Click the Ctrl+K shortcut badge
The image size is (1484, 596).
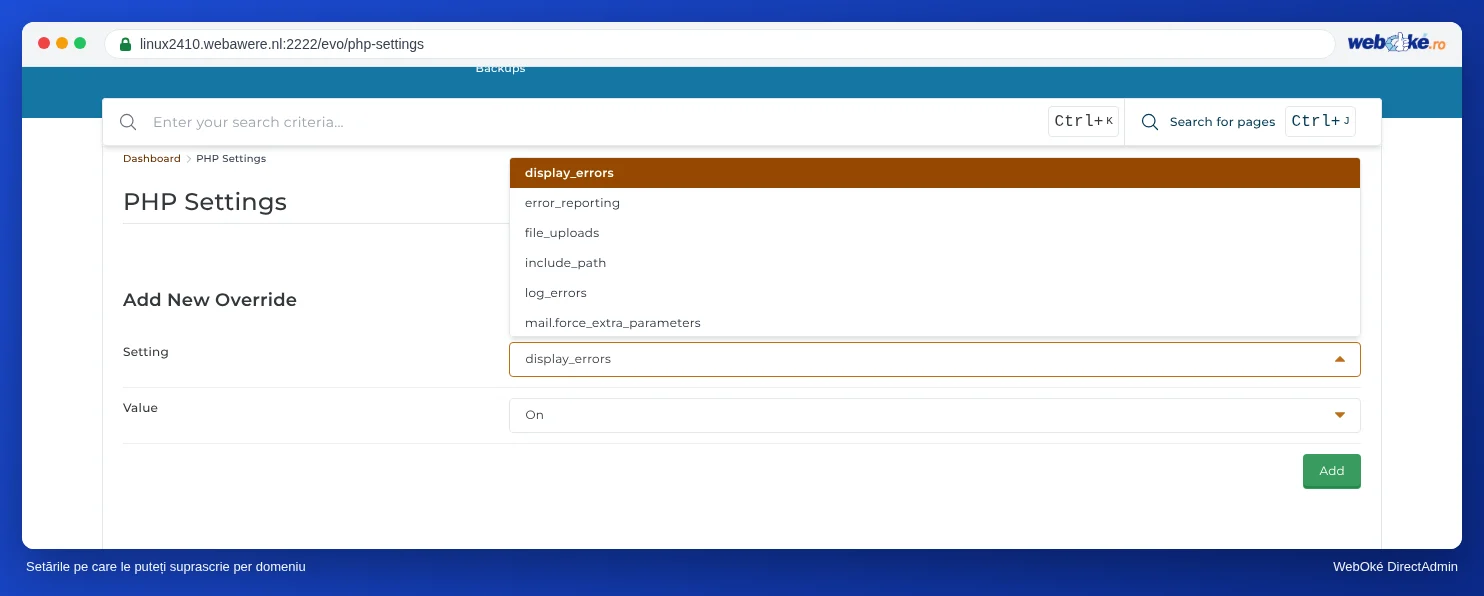1083,121
